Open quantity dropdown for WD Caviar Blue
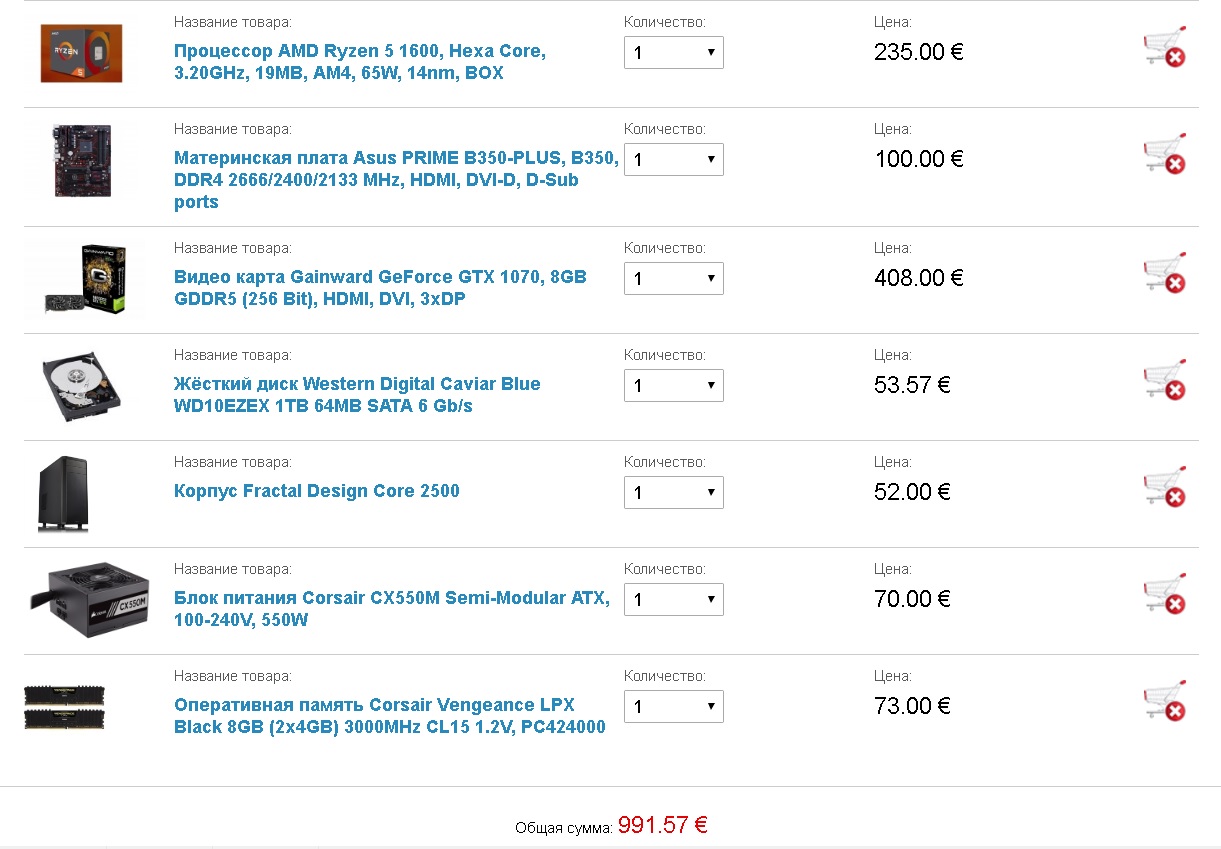This screenshot has height=849, width=1221. coord(673,386)
